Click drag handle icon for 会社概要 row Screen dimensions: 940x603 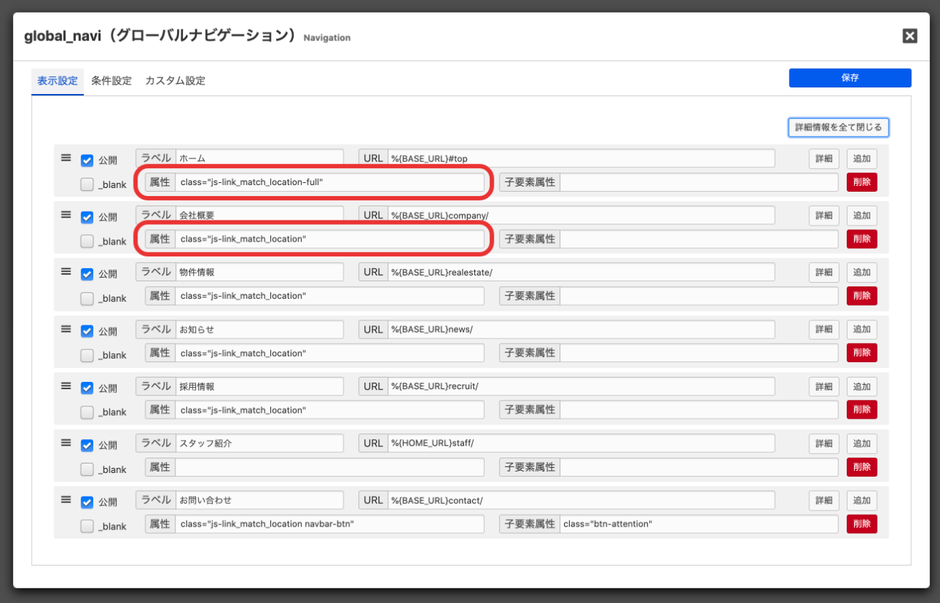tap(66, 215)
